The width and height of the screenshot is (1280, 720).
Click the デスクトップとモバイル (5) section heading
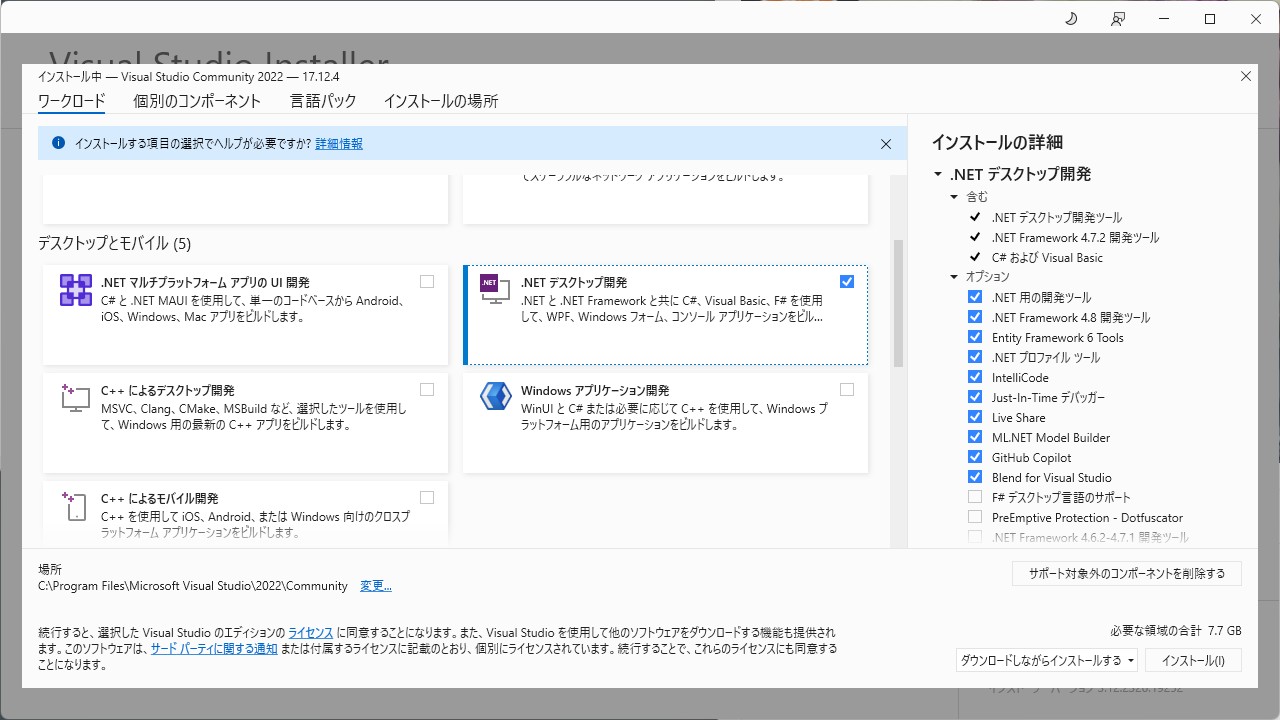114,243
